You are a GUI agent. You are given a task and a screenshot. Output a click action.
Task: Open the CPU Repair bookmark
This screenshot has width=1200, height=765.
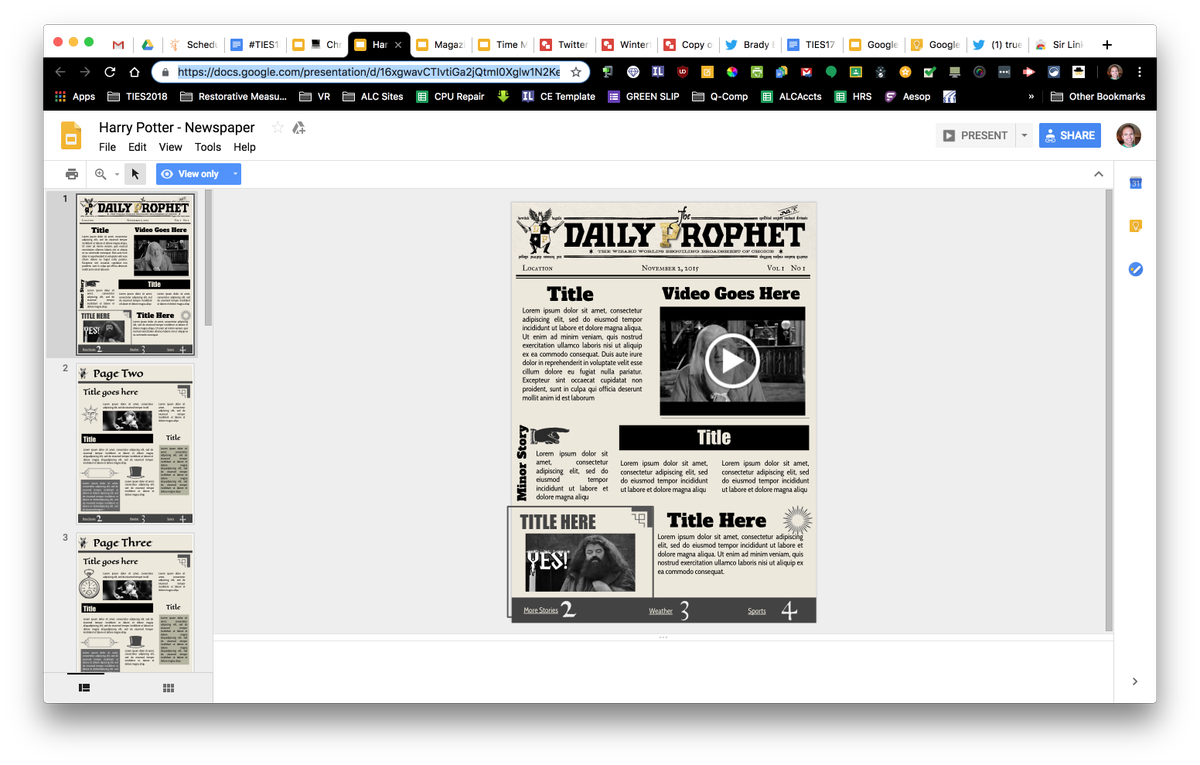(451, 97)
